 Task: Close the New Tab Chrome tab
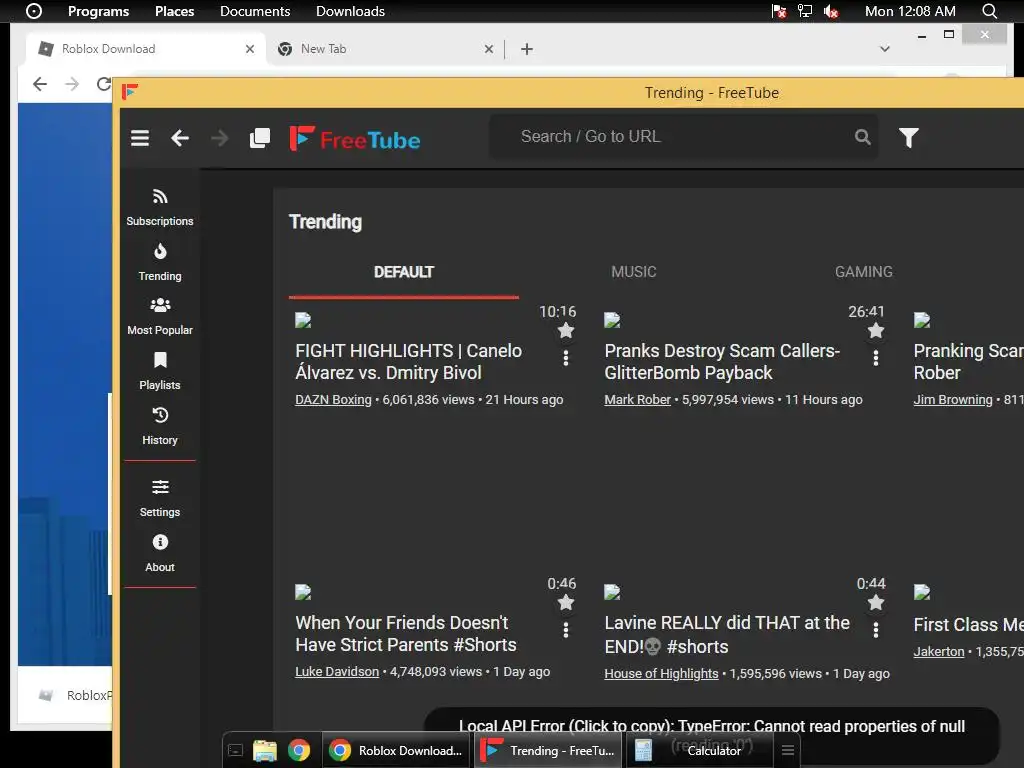(488, 49)
